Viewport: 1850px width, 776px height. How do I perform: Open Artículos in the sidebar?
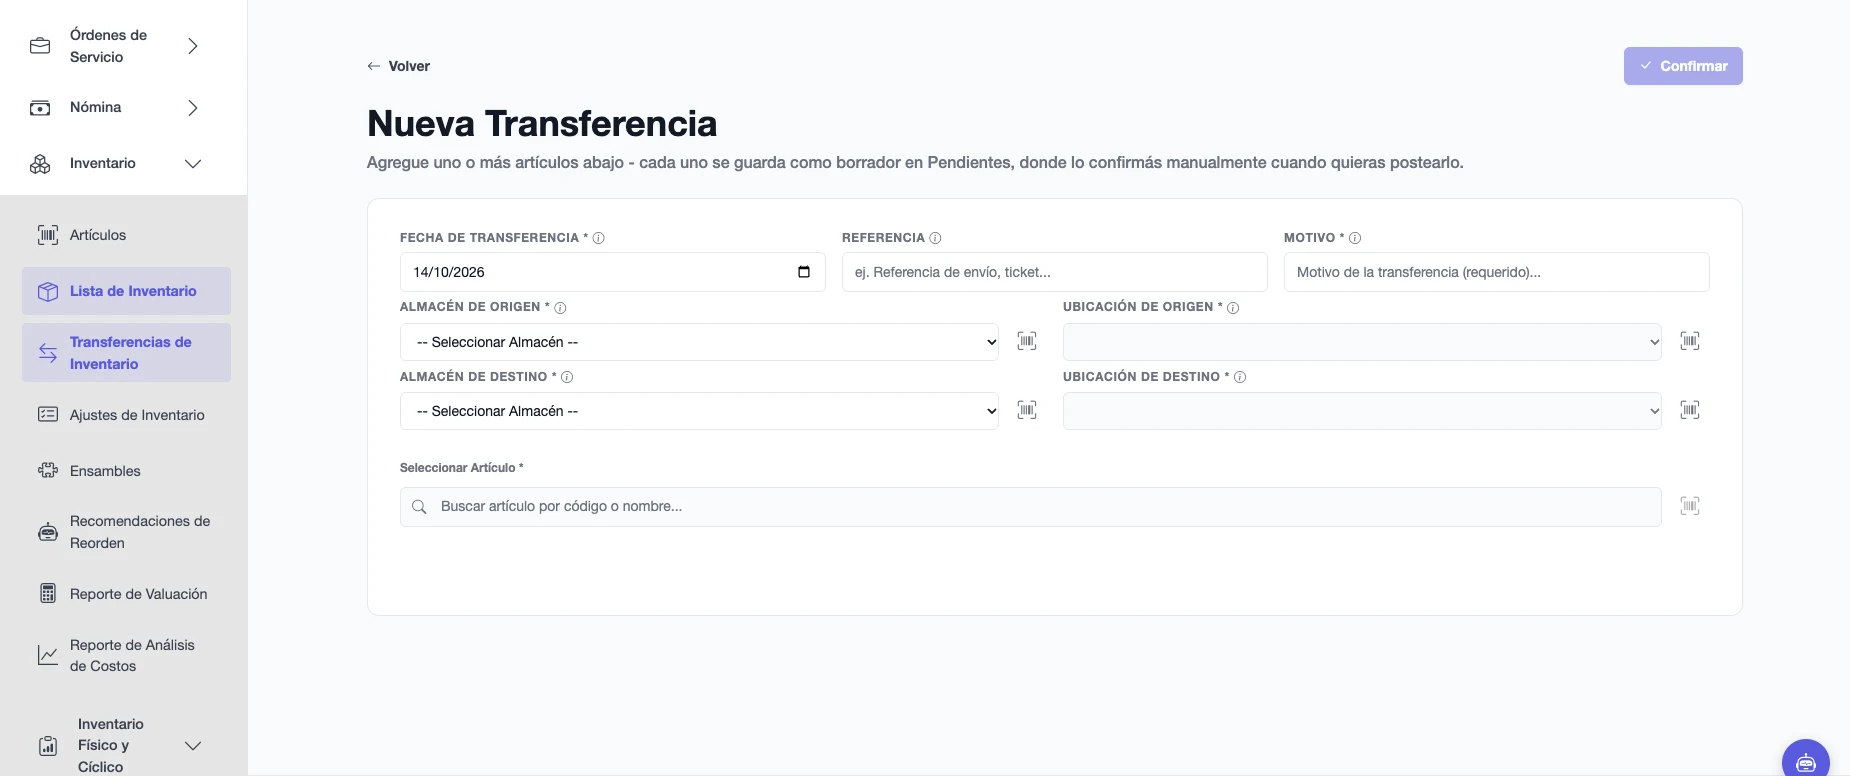tap(126, 235)
